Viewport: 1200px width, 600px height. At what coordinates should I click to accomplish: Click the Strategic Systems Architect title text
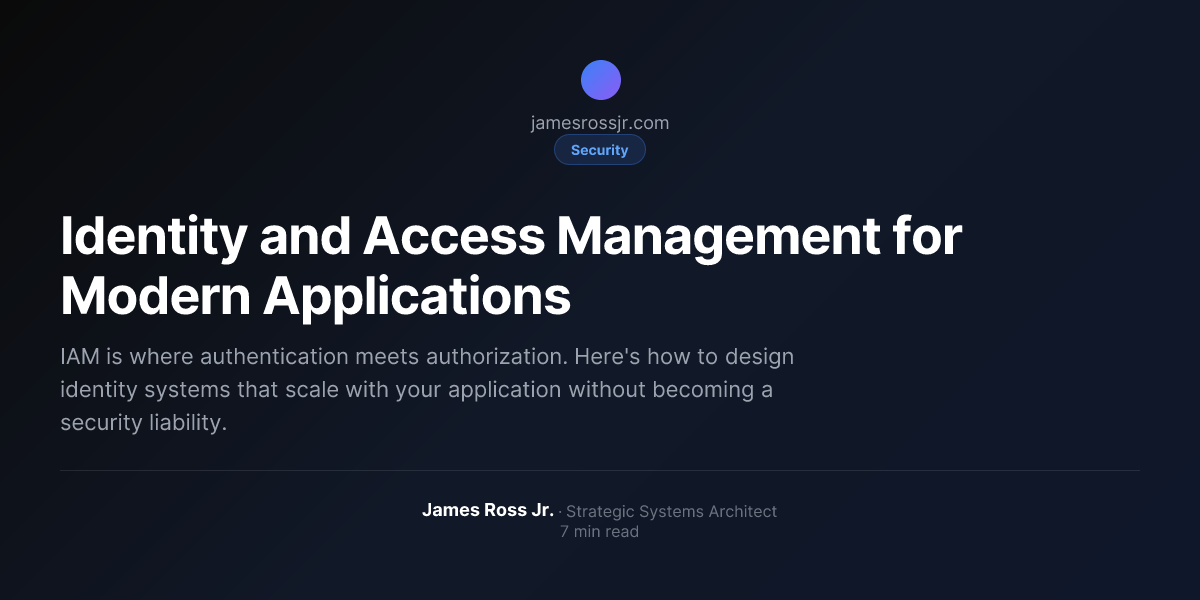tap(671, 511)
